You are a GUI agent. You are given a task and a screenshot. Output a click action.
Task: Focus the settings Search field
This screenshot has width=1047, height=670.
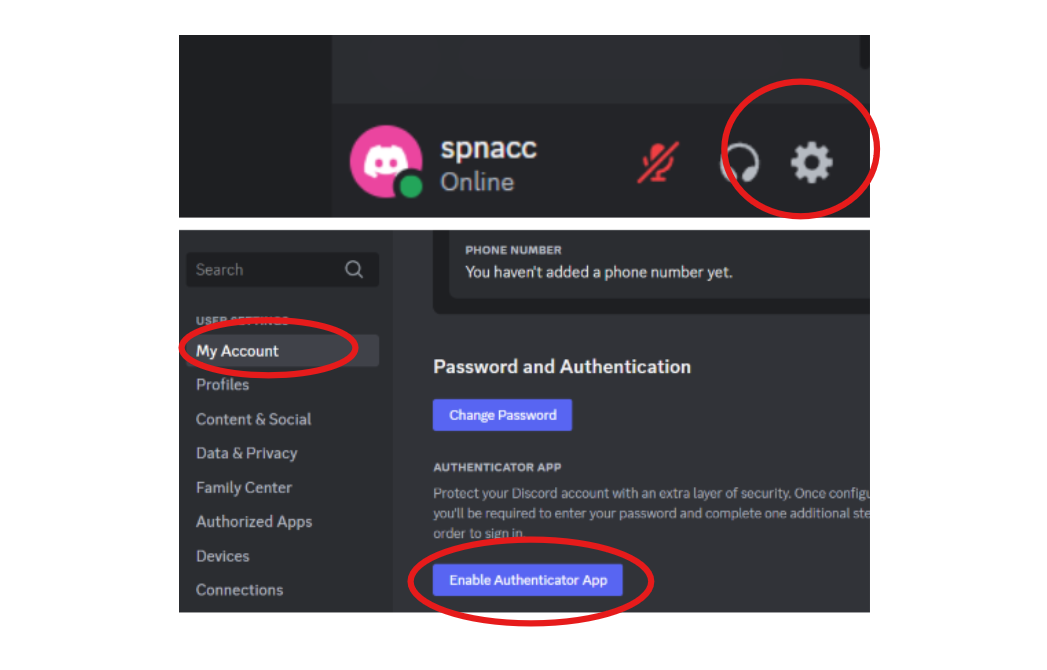click(x=282, y=269)
